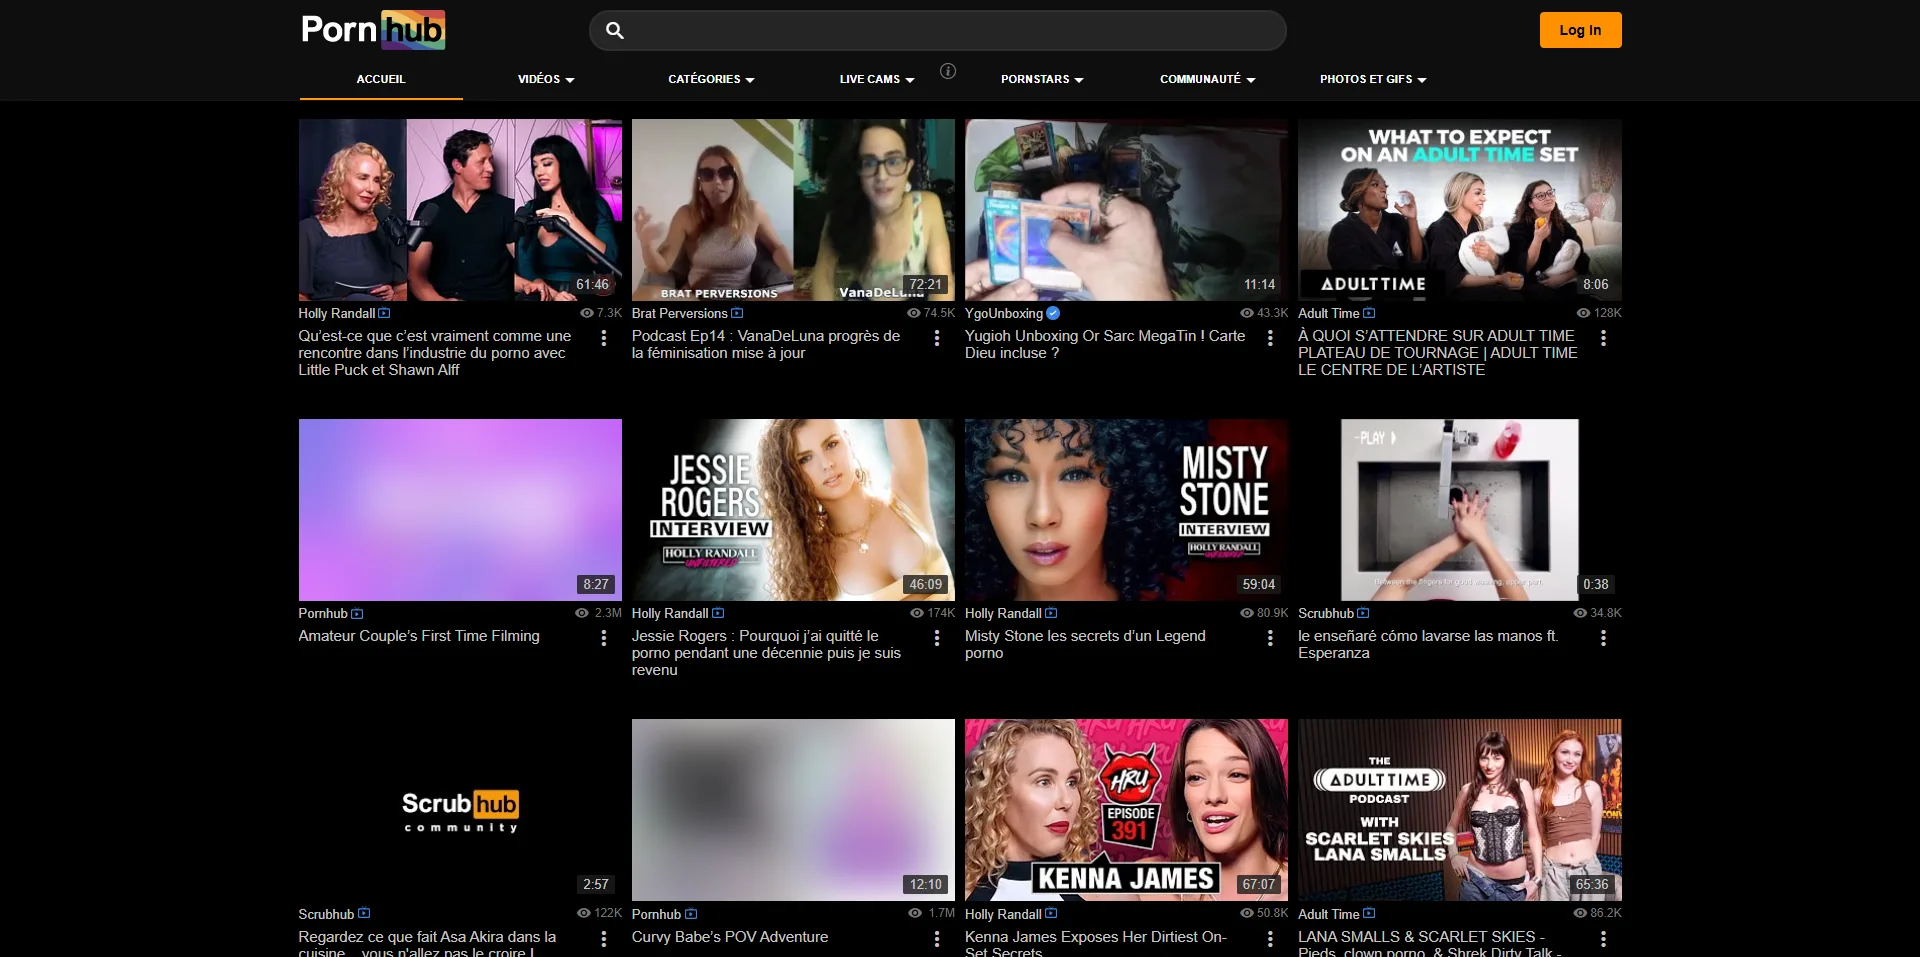Open three-dot menu for Yugioh Unboxing video
The height and width of the screenshot is (957, 1920).
click(x=1270, y=338)
